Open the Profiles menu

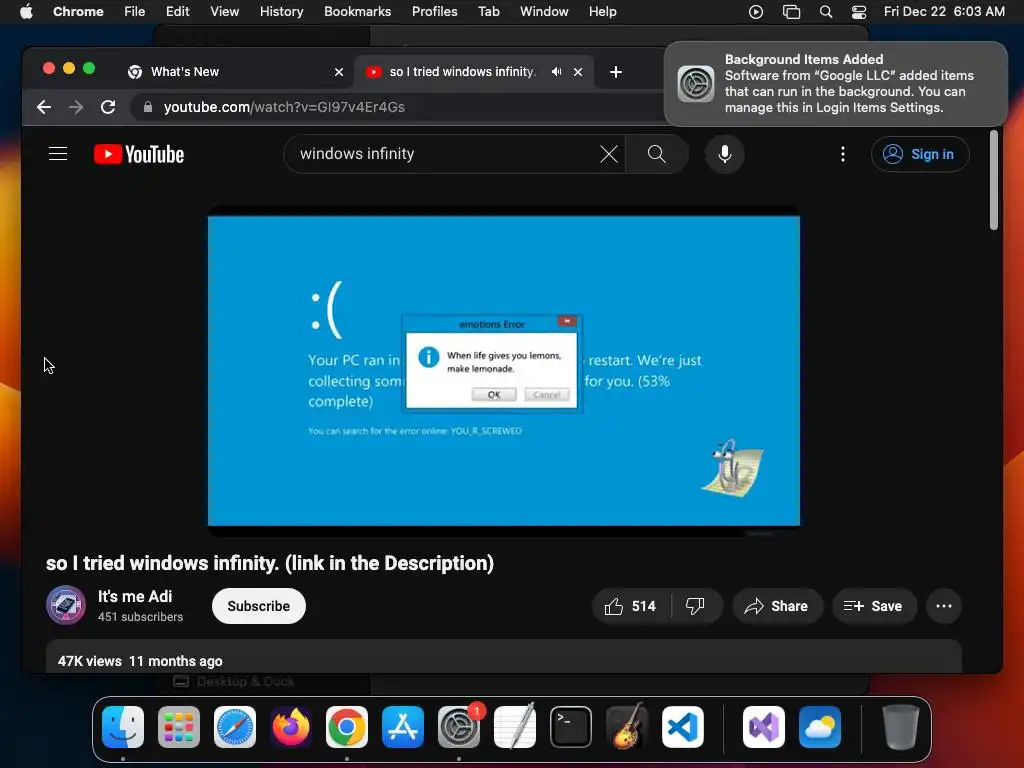[x=434, y=12]
